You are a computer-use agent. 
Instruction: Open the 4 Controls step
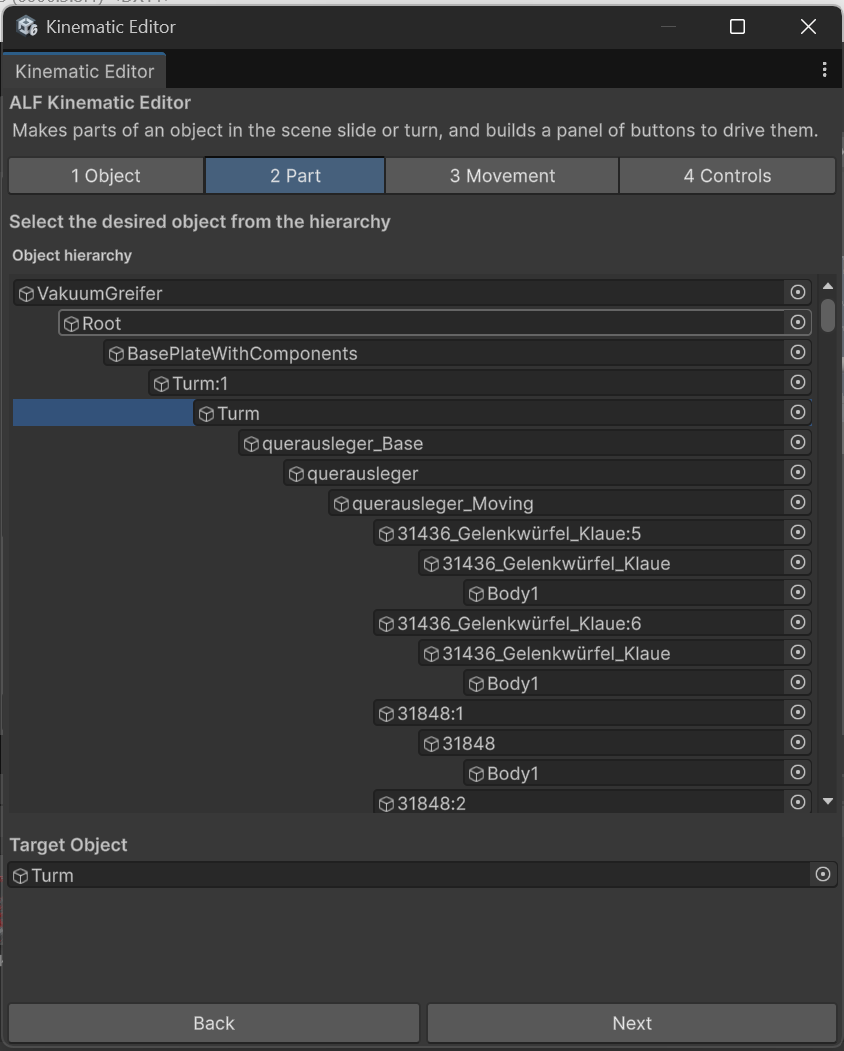tap(727, 176)
